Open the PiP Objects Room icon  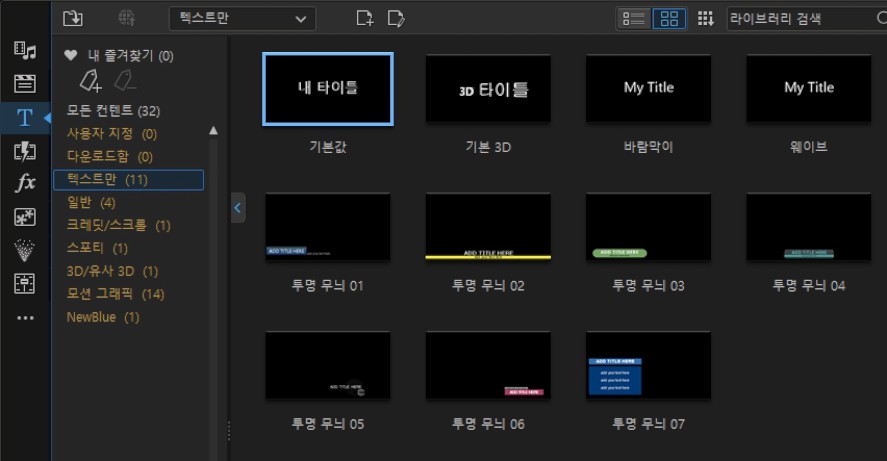[x=25, y=217]
